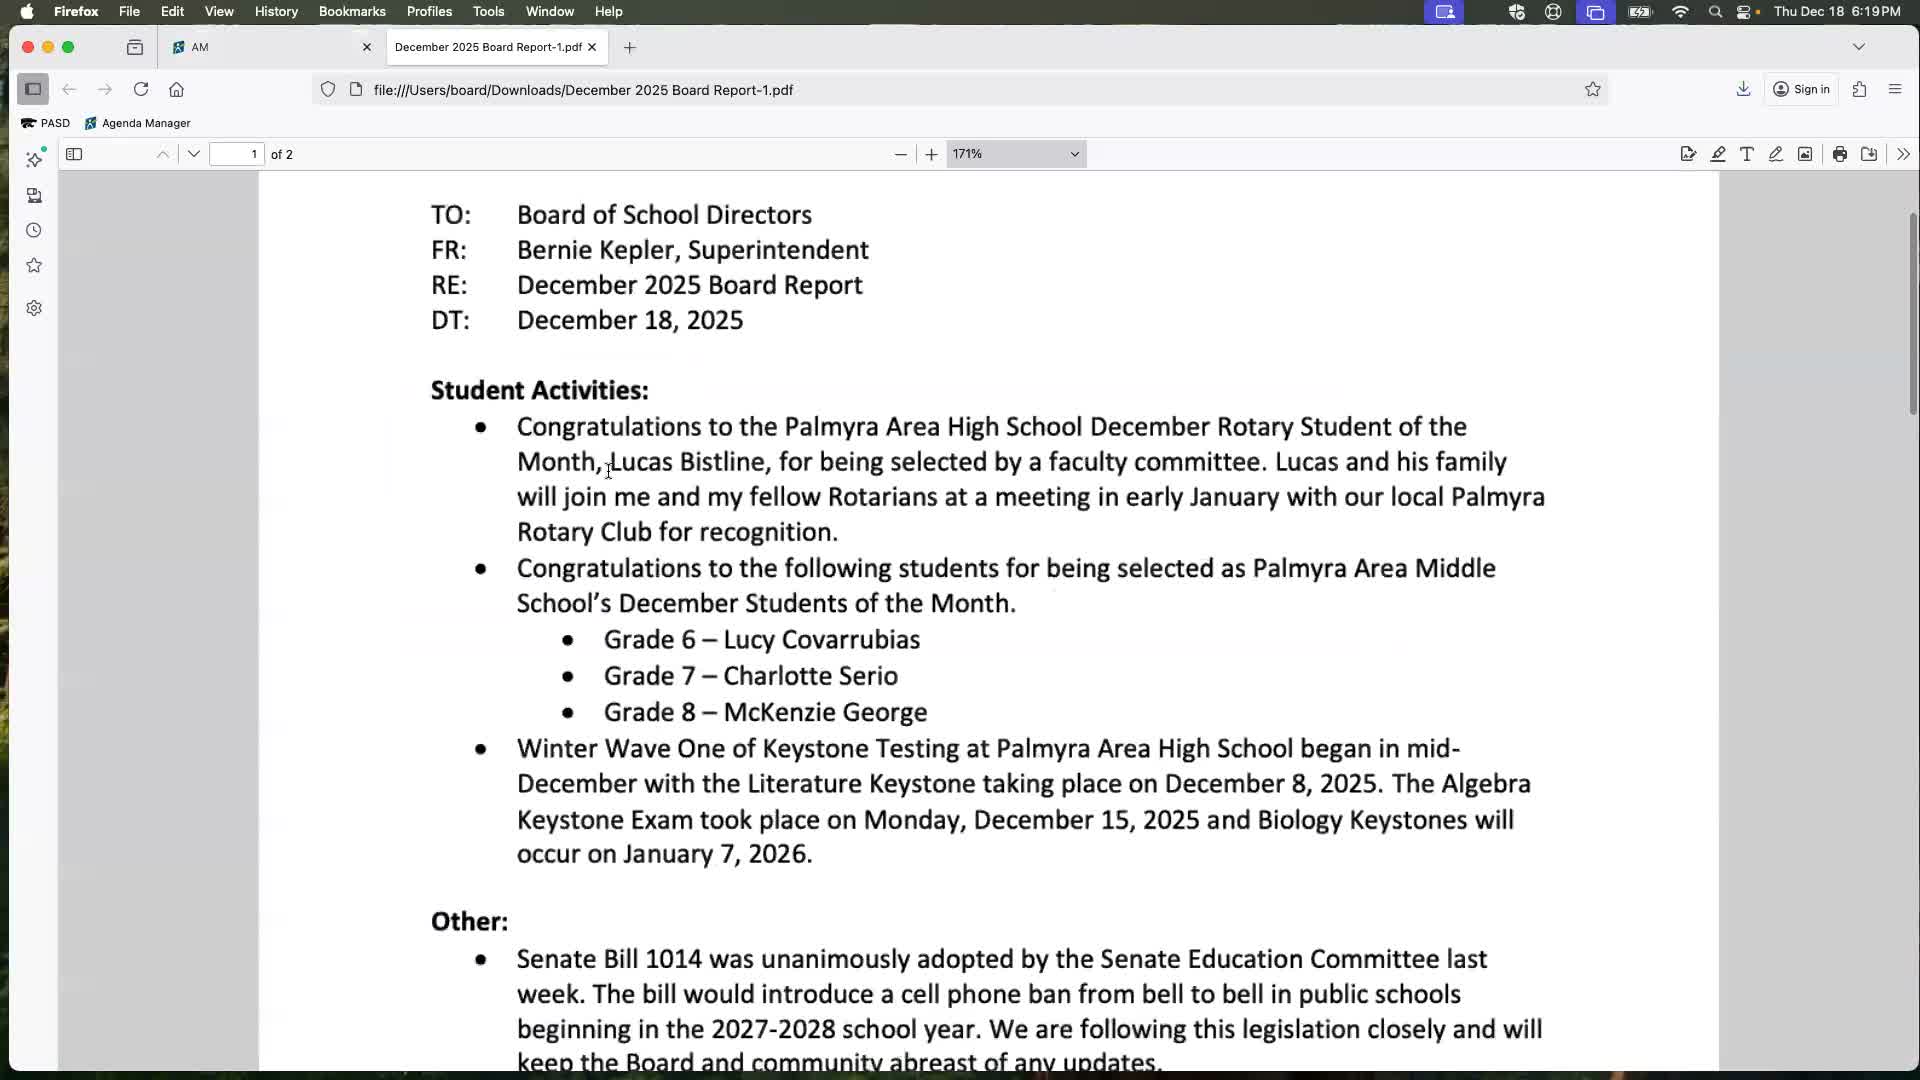Viewport: 1920px width, 1080px height.
Task: Select the add text annotation tool
Action: tap(1747, 154)
